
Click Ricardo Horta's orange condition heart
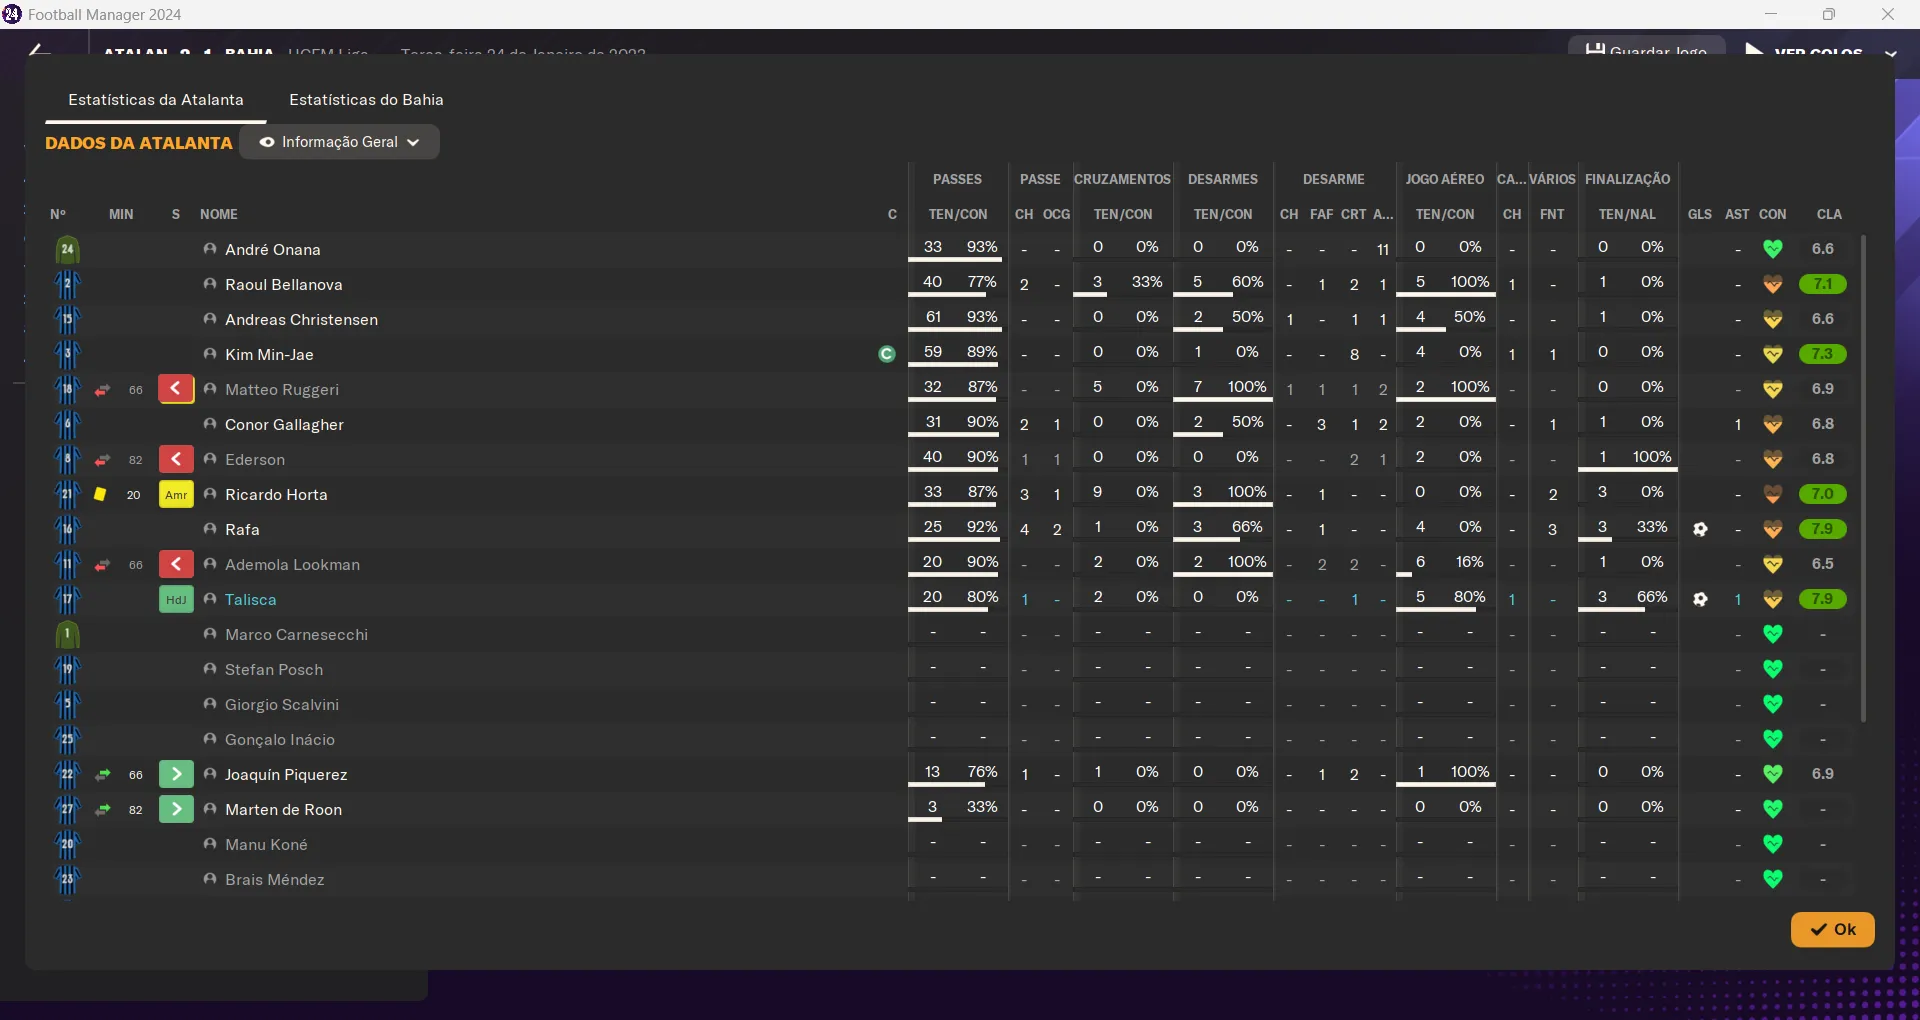[1773, 494]
